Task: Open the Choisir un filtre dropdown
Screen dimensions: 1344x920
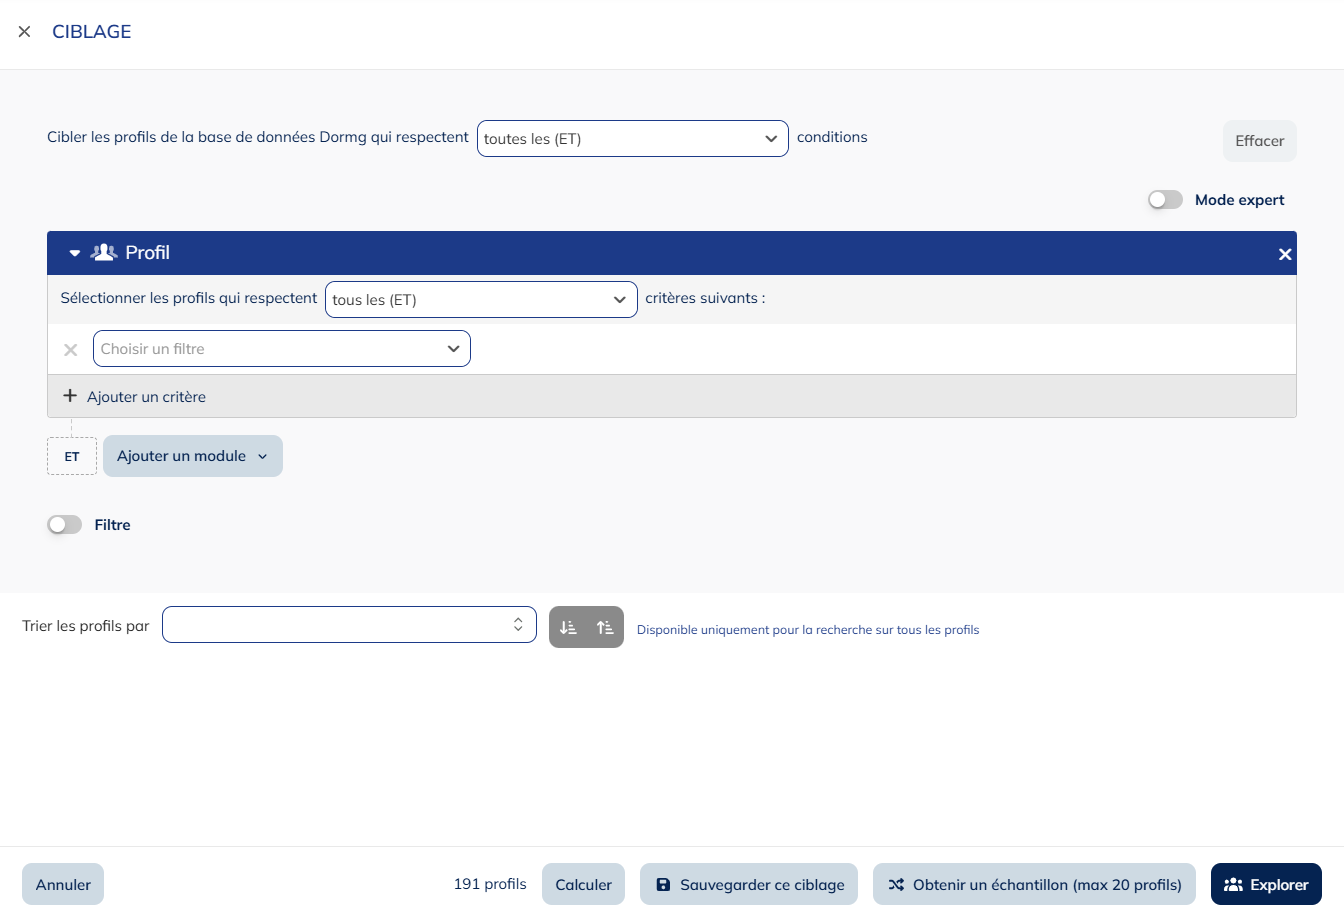Action: coord(281,349)
